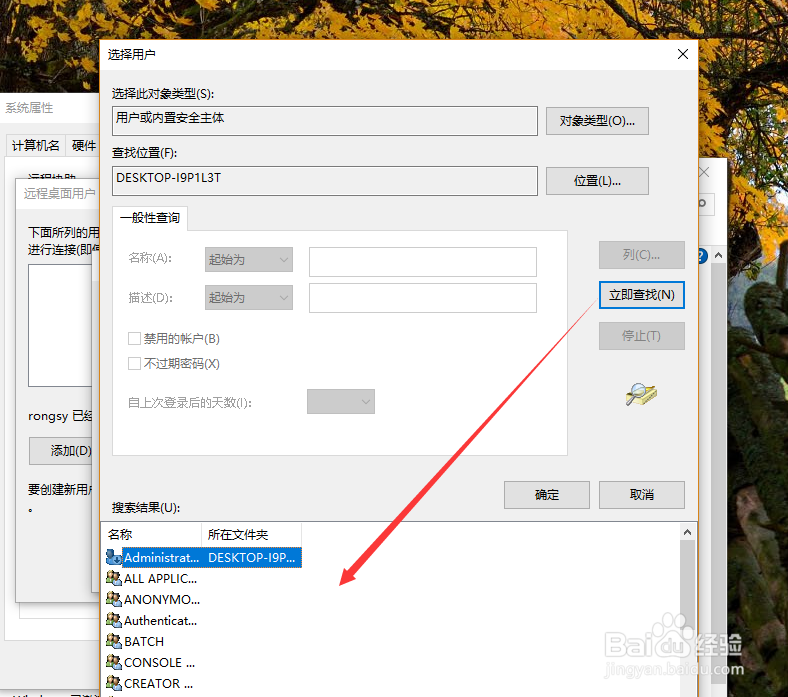The height and width of the screenshot is (697, 788).
Task: Select the Administrat... result row
Action: [204, 557]
